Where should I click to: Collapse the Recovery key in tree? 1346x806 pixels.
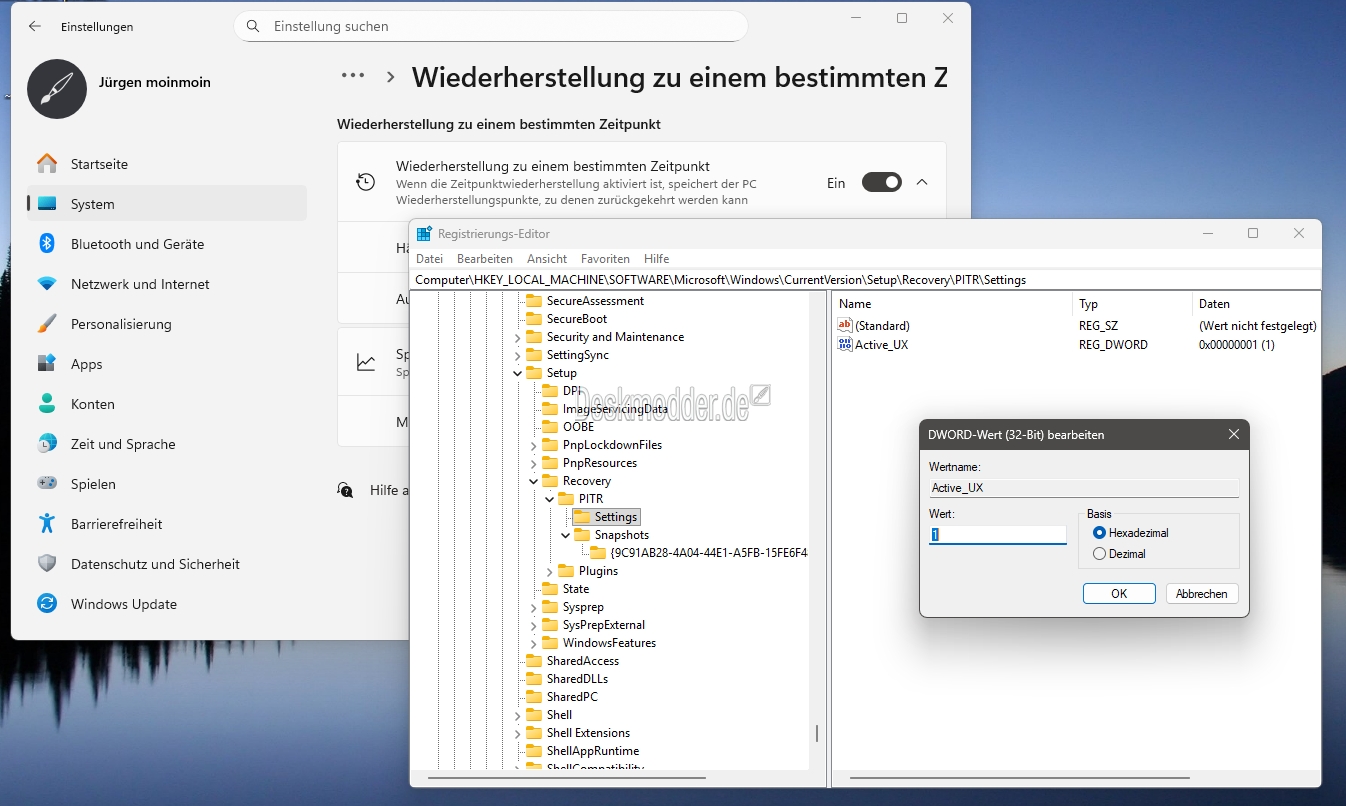coord(533,481)
